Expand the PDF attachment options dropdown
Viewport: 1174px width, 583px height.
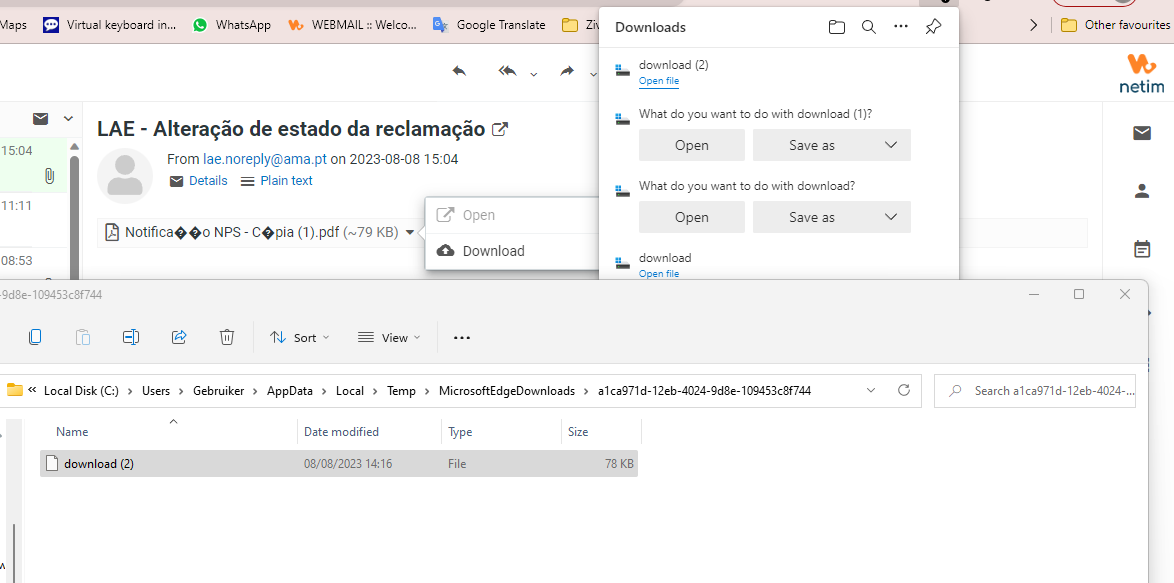pos(410,231)
